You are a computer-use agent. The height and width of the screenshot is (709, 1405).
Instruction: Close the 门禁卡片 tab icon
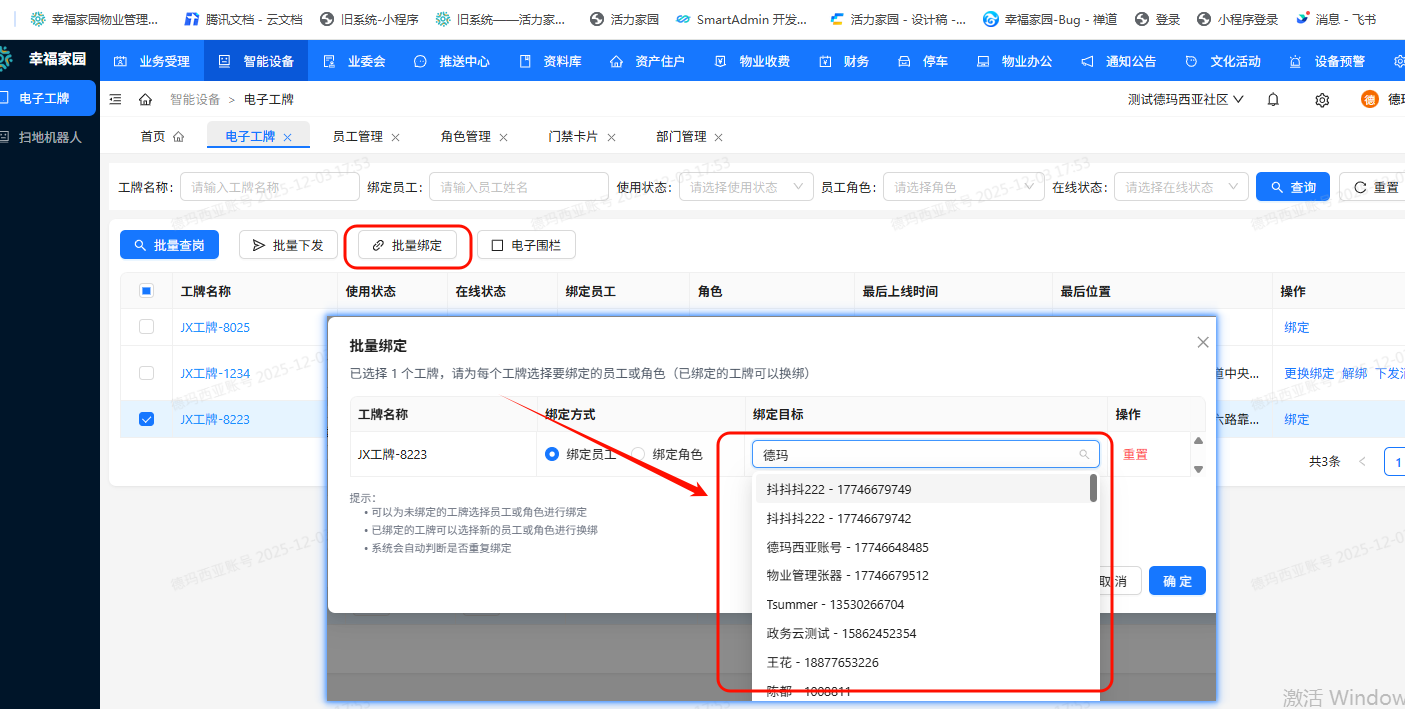tap(611, 137)
